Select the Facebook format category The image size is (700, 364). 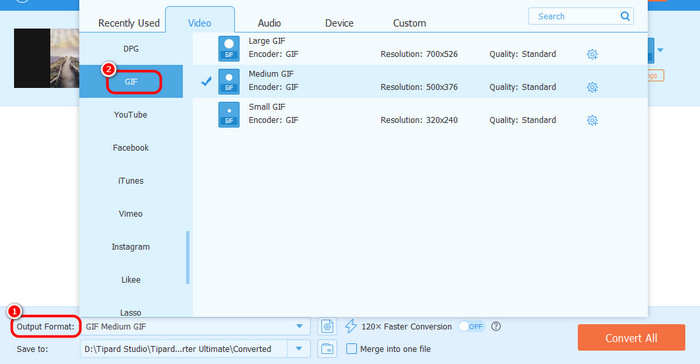tap(131, 148)
